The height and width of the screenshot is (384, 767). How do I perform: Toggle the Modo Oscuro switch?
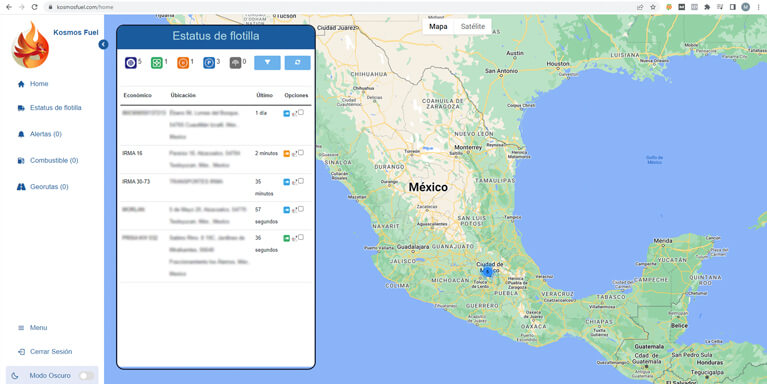tap(87, 376)
